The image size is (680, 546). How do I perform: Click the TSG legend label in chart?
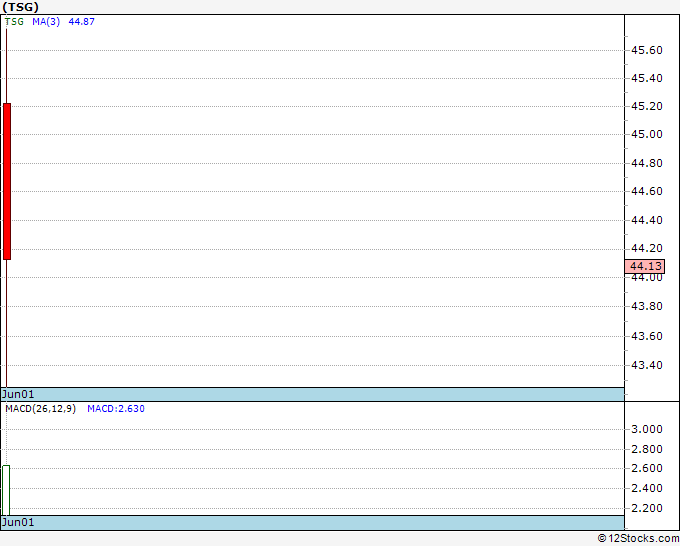pyautogui.click(x=14, y=22)
